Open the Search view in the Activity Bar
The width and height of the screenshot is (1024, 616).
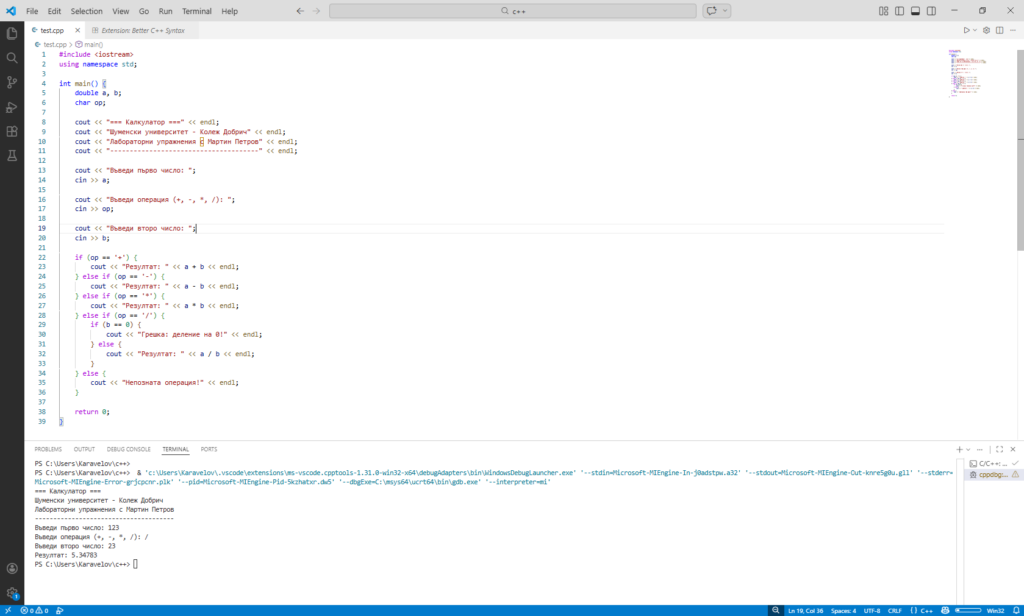(11, 57)
